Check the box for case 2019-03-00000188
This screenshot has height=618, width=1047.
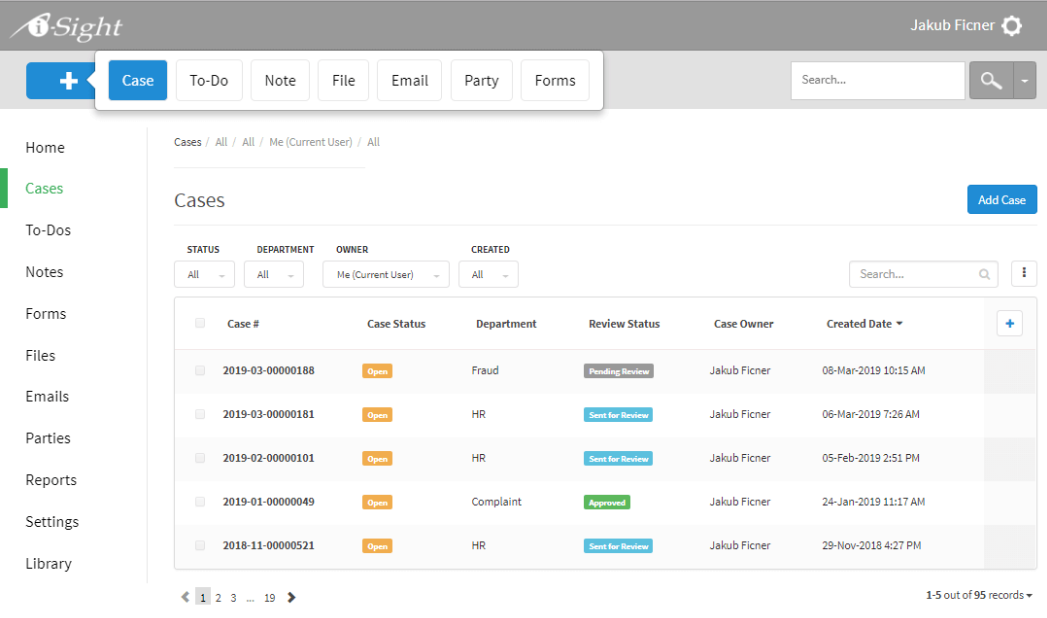[200, 370]
